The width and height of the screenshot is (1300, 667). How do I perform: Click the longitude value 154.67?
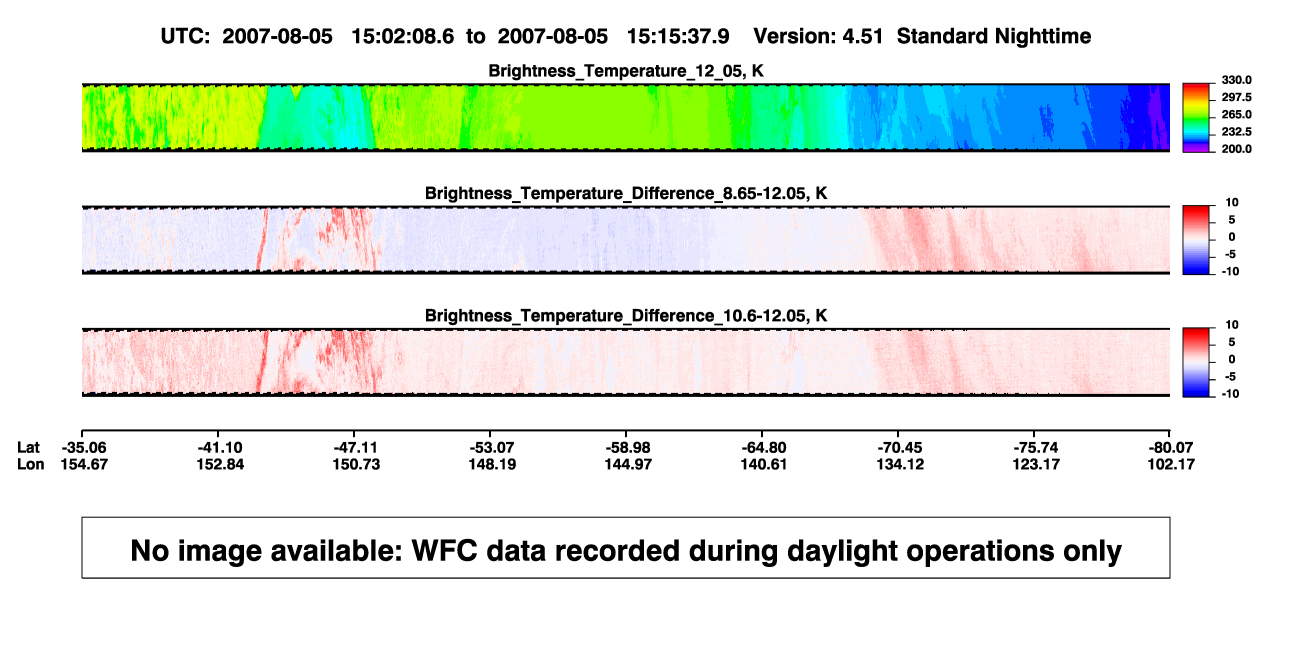(84, 464)
